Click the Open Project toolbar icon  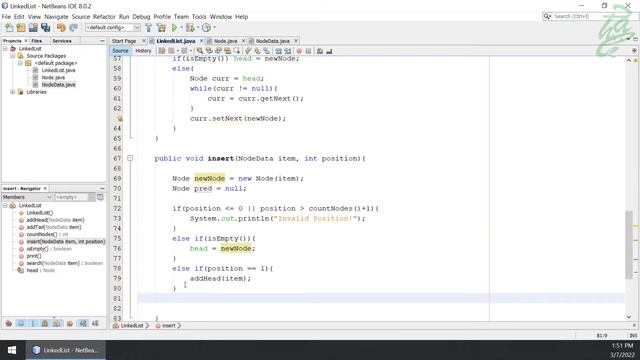click(33, 27)
